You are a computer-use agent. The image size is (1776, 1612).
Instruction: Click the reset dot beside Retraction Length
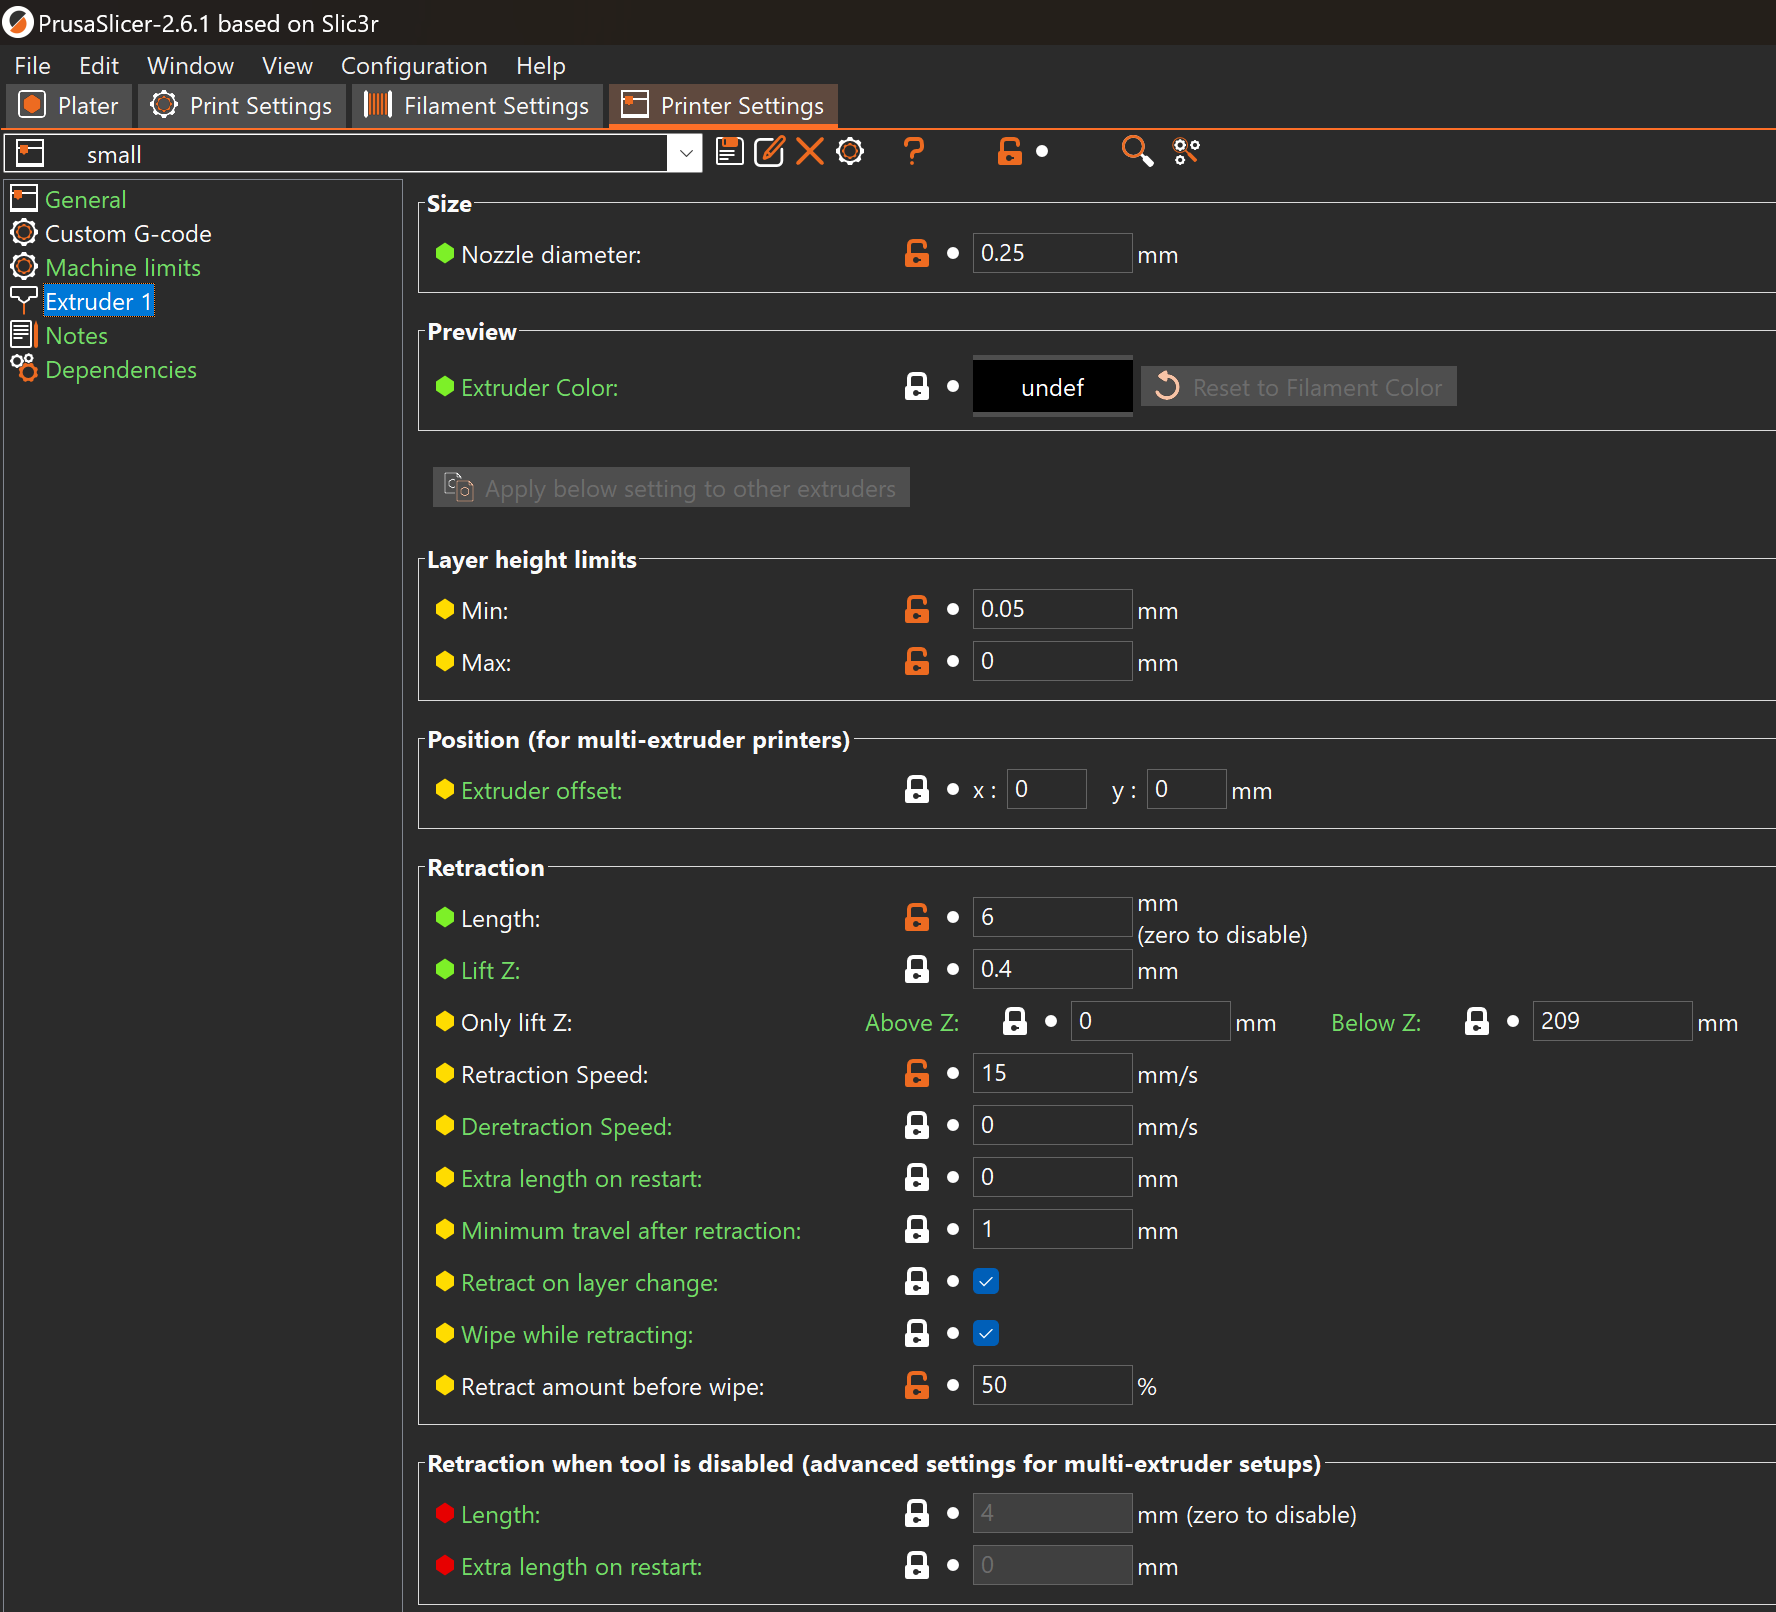(953, 917)
